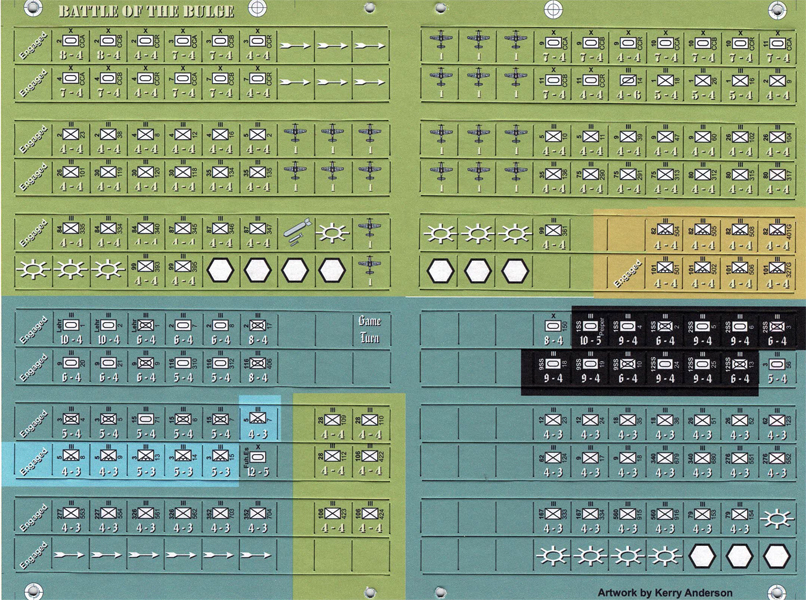Pick the 12/23 infantry 4-3 counter
This screenshot has height=600, width=806.
553,425
